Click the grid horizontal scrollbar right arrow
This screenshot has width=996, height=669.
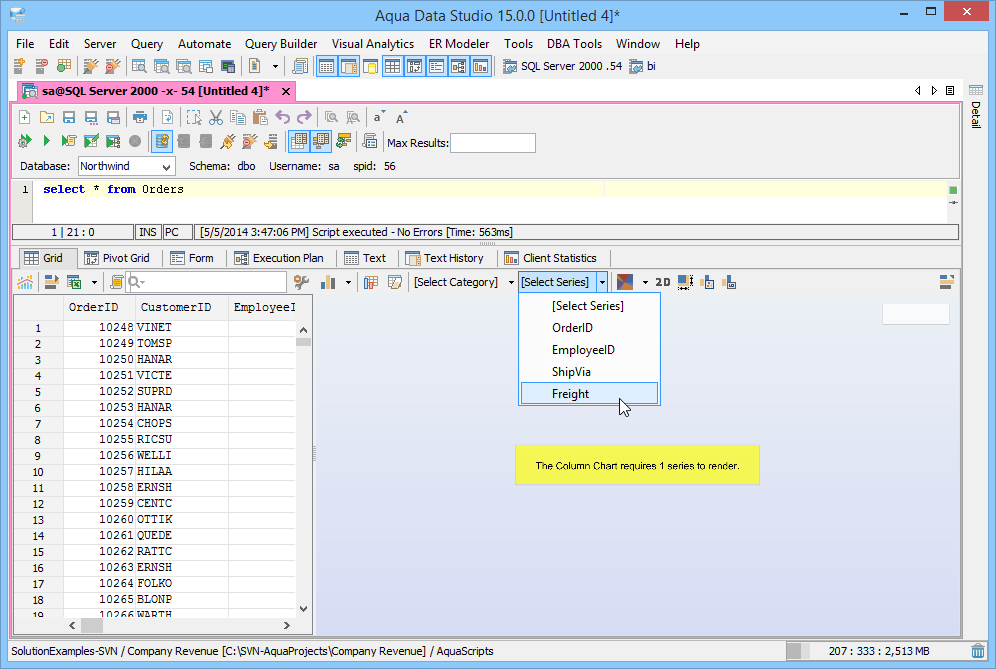click(286, 626)
